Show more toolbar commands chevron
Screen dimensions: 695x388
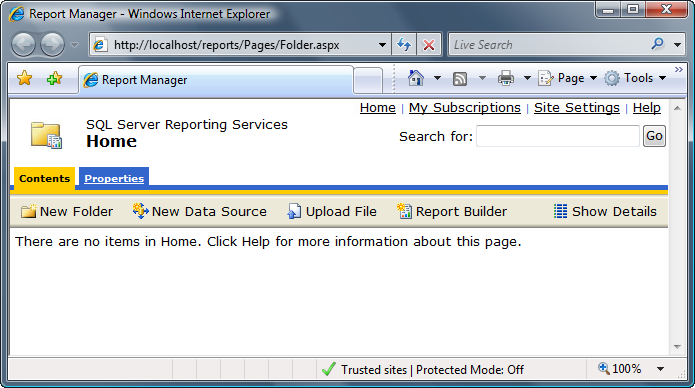coord(679,70)
